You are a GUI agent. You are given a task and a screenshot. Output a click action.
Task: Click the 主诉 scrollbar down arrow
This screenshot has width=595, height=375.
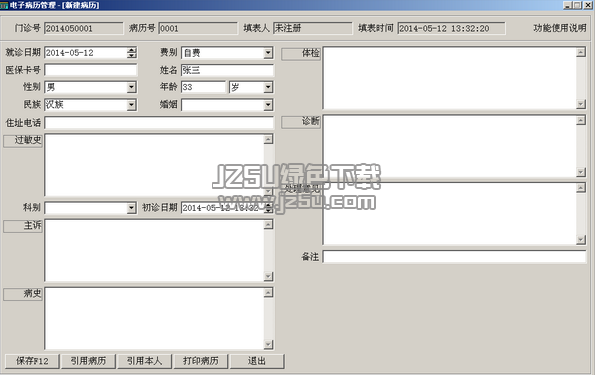point(268,276)
